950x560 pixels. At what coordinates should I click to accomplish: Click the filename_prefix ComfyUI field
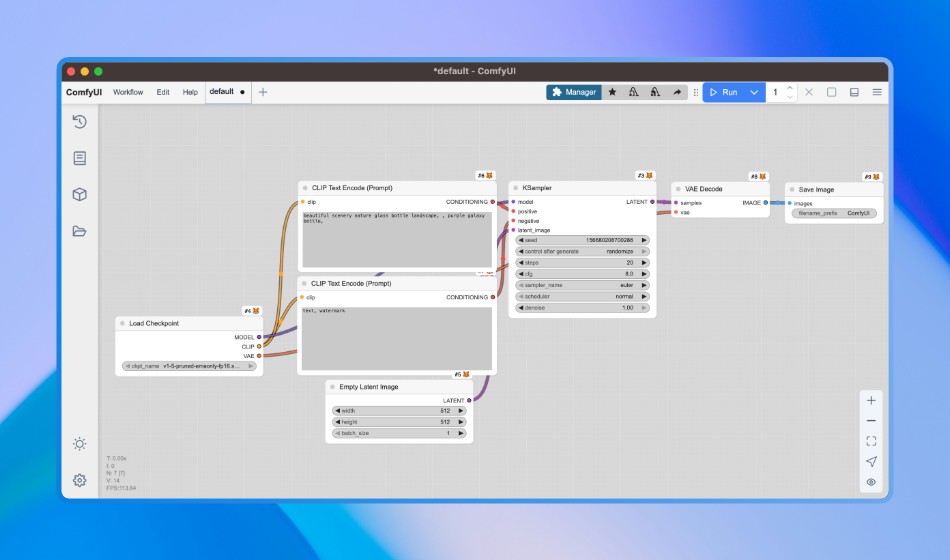click(834, 213)
